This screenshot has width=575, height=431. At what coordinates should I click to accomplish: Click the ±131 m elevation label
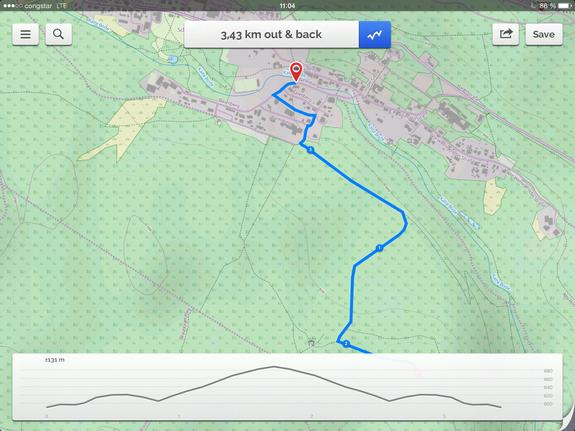[55, 360]
